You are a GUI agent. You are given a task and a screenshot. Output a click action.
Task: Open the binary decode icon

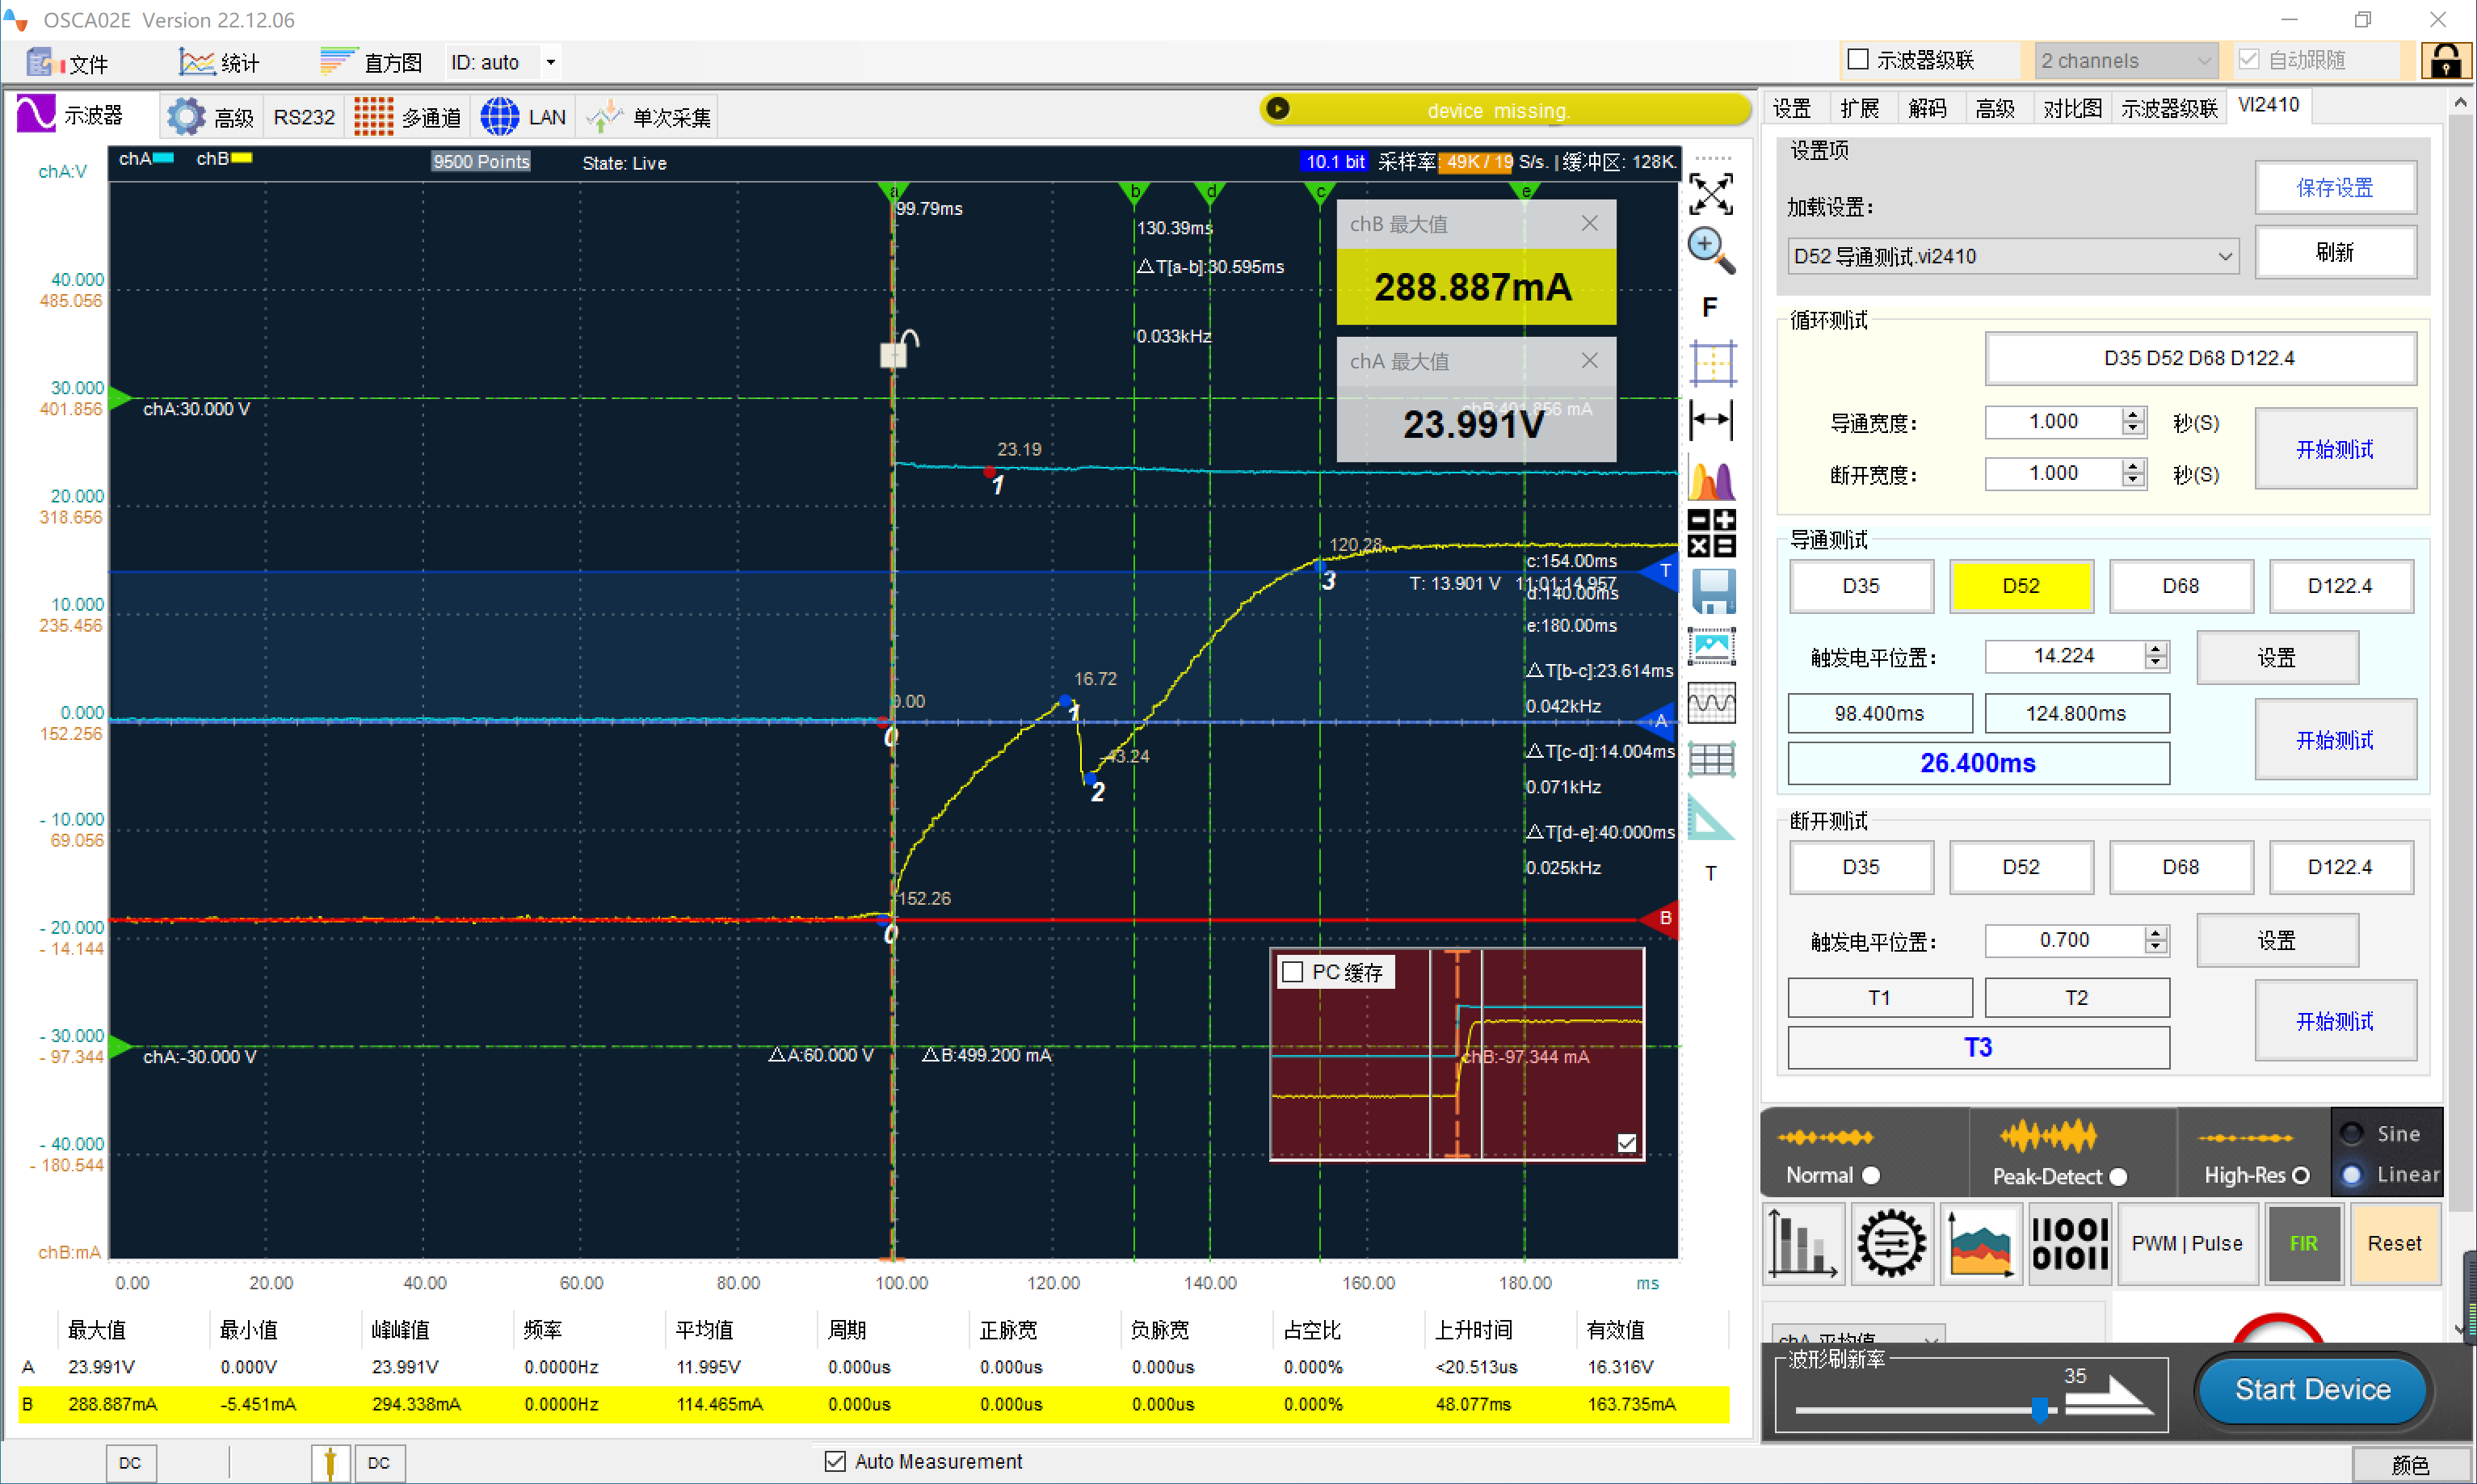[x=2070, y=1244]
